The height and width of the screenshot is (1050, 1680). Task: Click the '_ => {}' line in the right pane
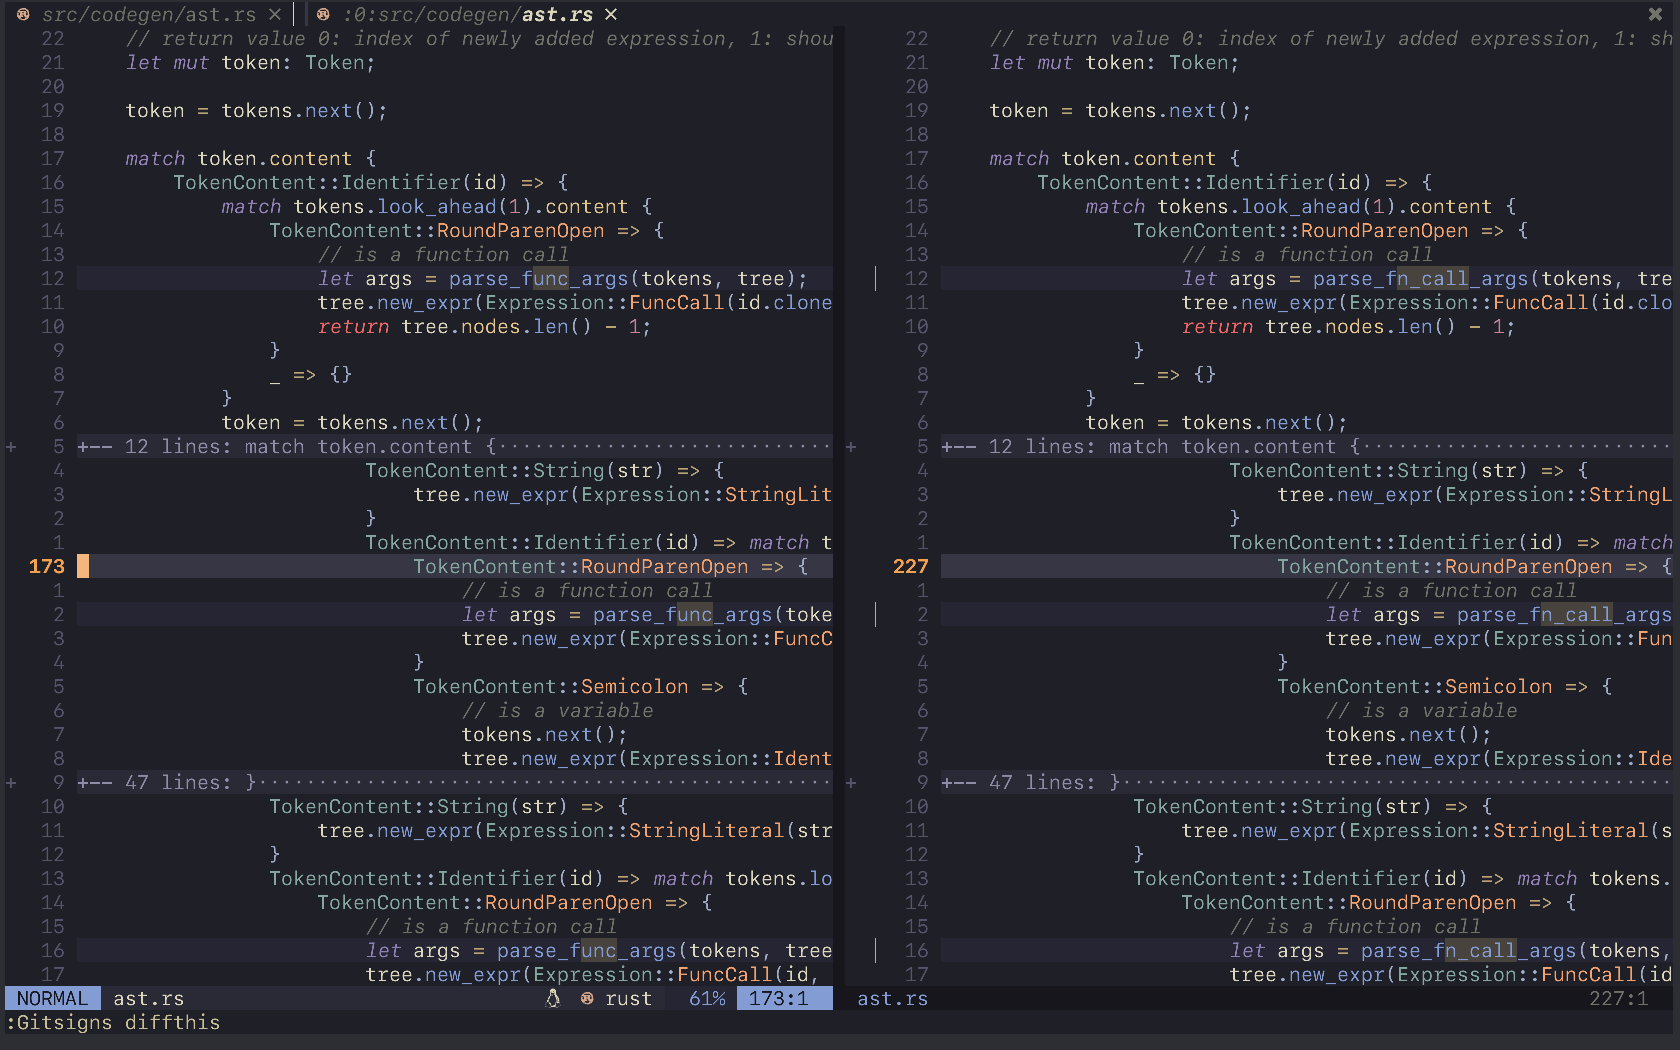tap(1175, 374)
